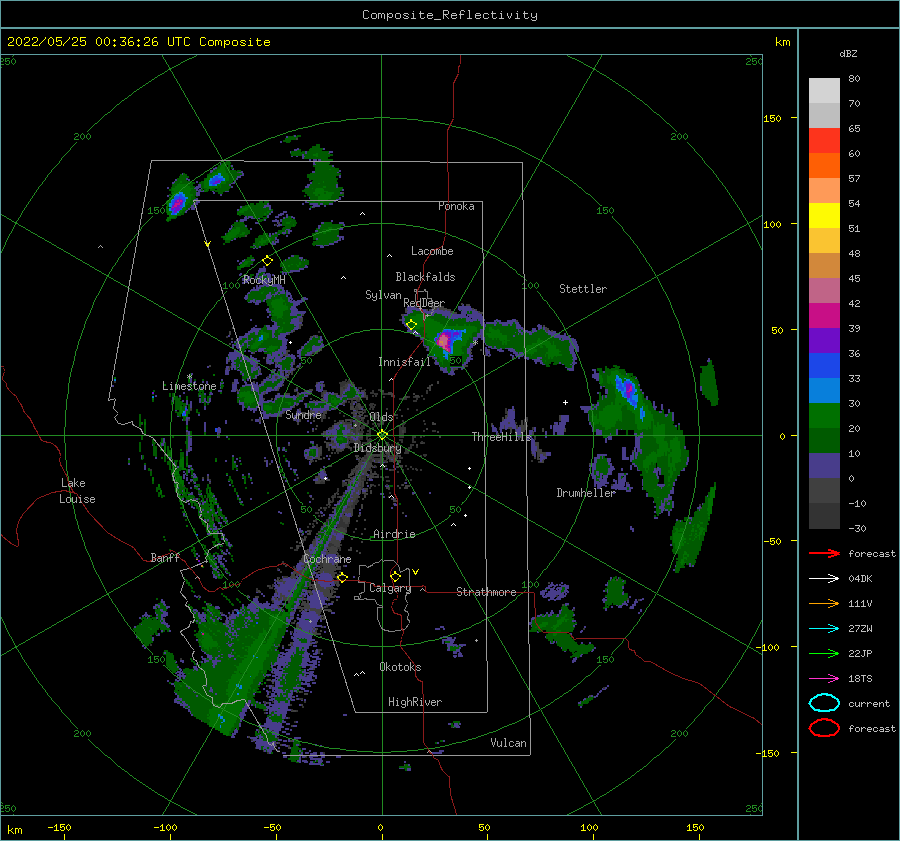
Task: Click the Okotoks town label
Action: [x=400, y=667]
